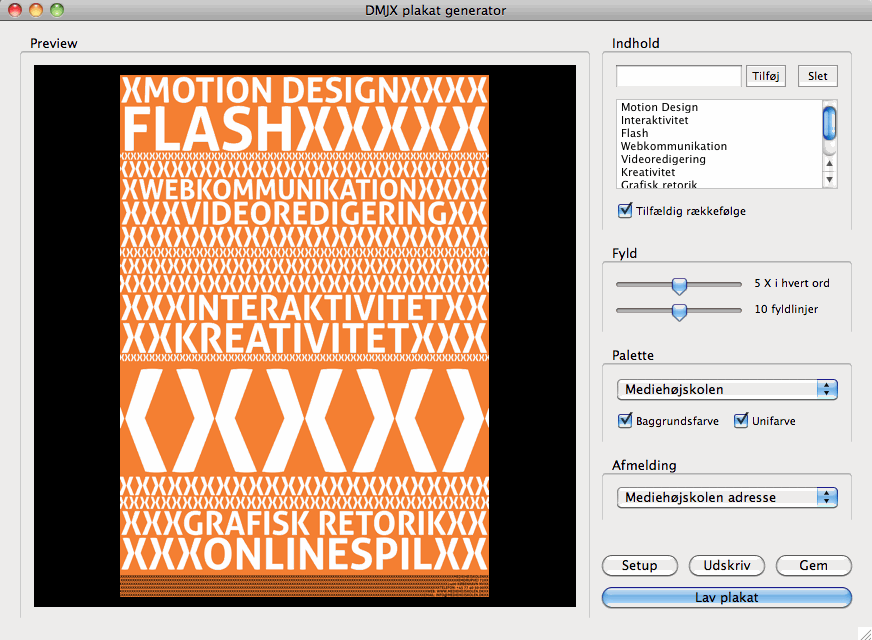This screenshot has height=640, width=872.
Task: Click the Lav plakat button
Action: (x=727, y=598)
